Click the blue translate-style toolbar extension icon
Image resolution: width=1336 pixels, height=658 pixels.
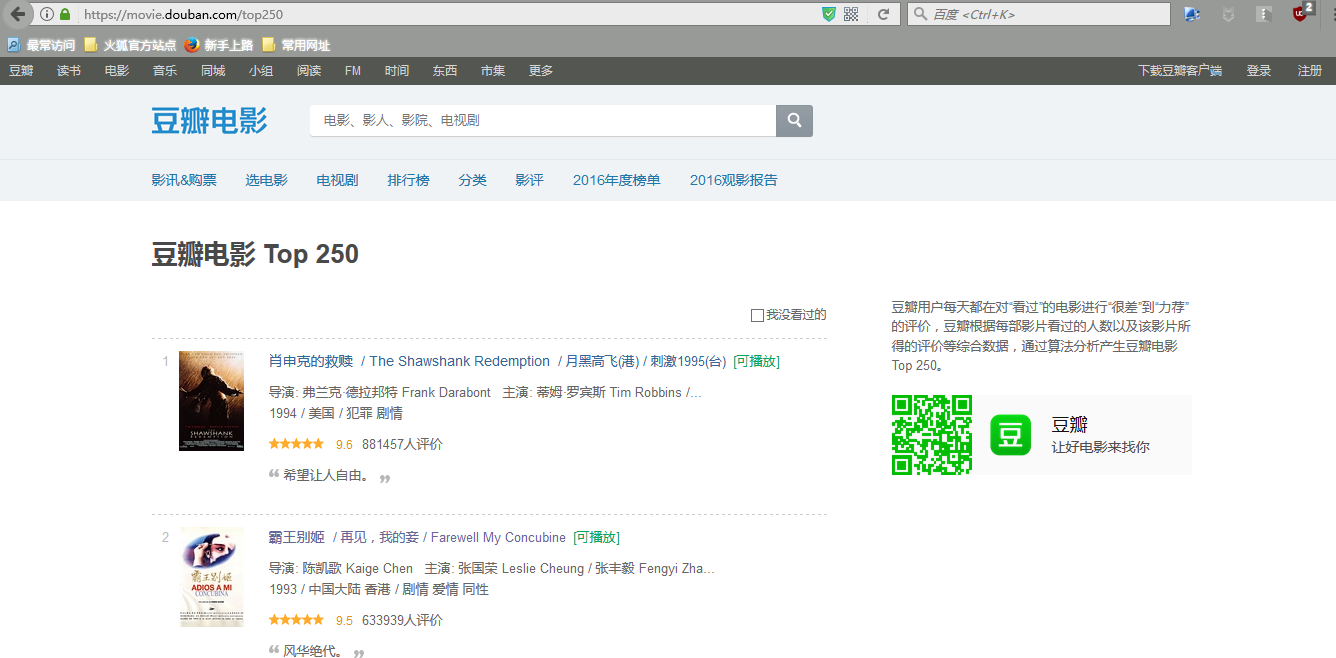tap(1192, 14)
